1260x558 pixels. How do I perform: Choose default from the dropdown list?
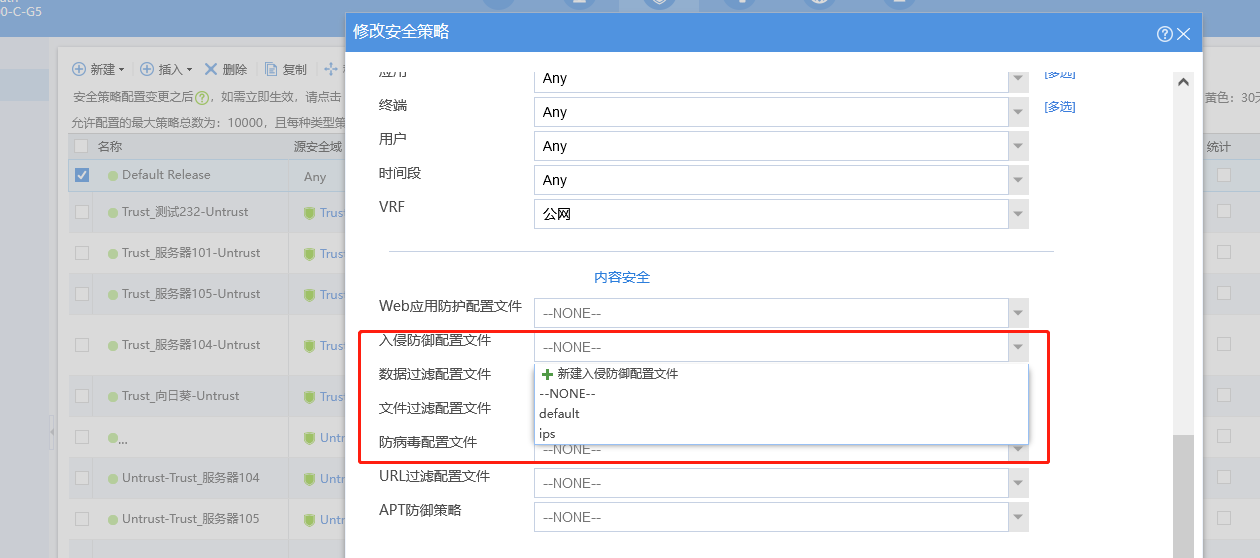(x=559, y=414)
